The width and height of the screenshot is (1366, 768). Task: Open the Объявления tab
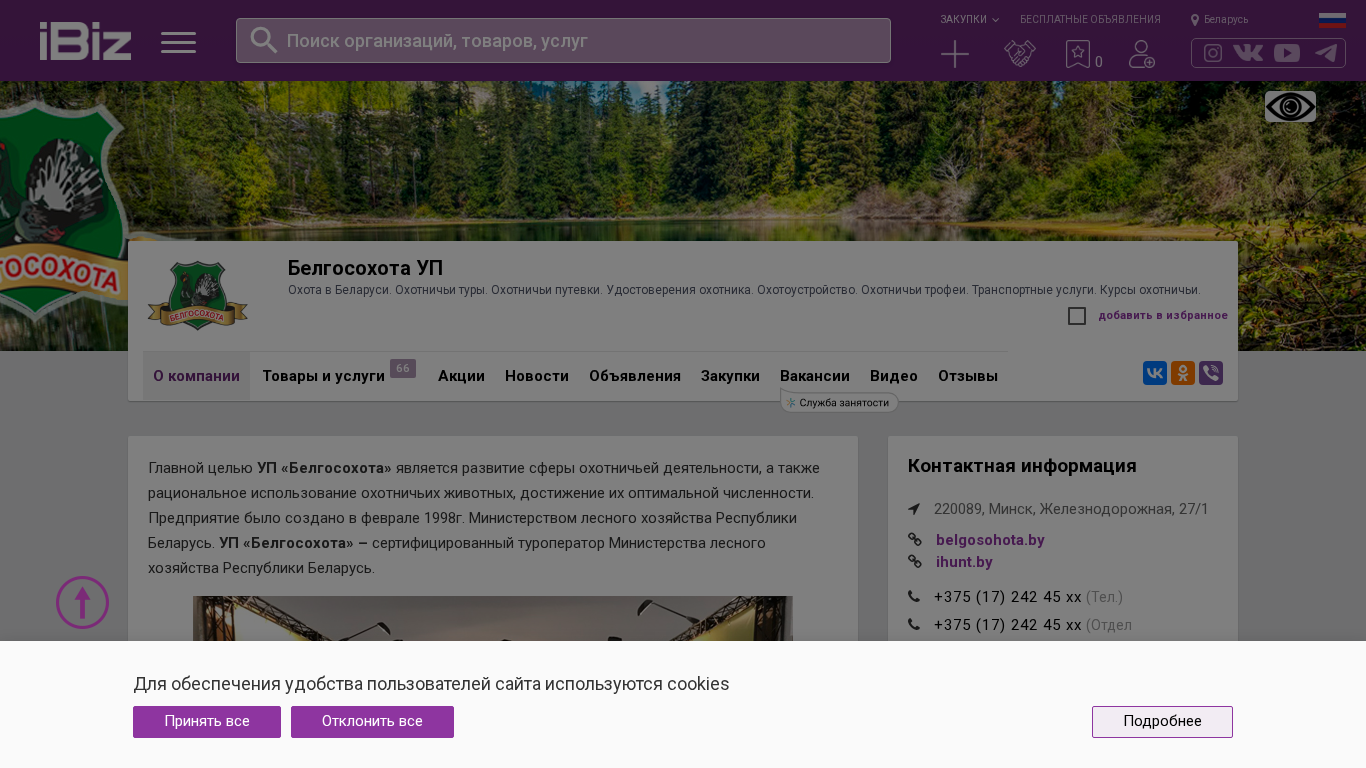click(x=635, y=376)
